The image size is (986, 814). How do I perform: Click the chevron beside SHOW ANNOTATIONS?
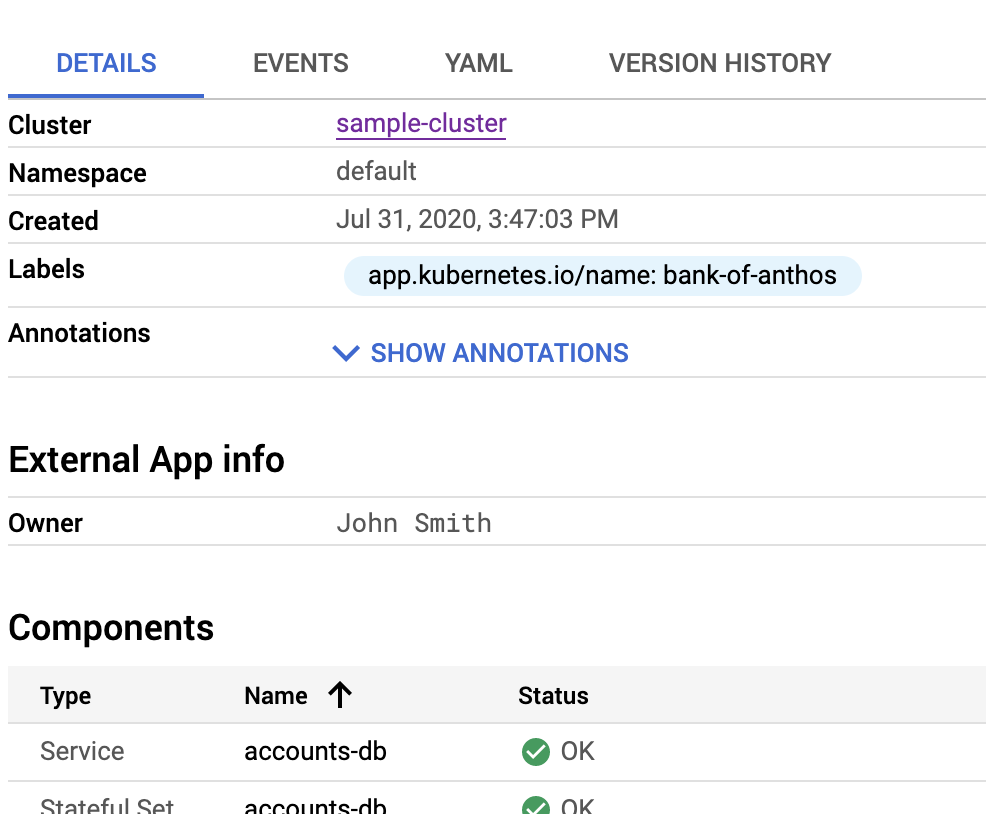point(346,353)
